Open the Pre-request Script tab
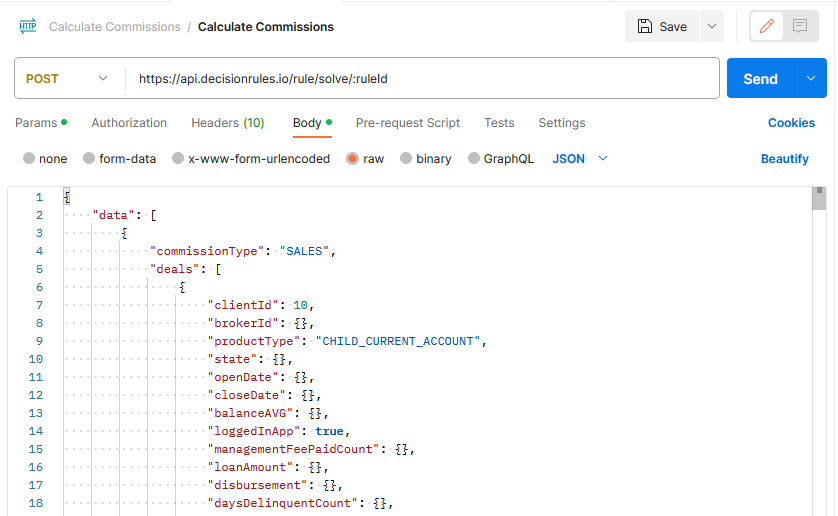This screenshot has width=838, height=516. point(408,123)
